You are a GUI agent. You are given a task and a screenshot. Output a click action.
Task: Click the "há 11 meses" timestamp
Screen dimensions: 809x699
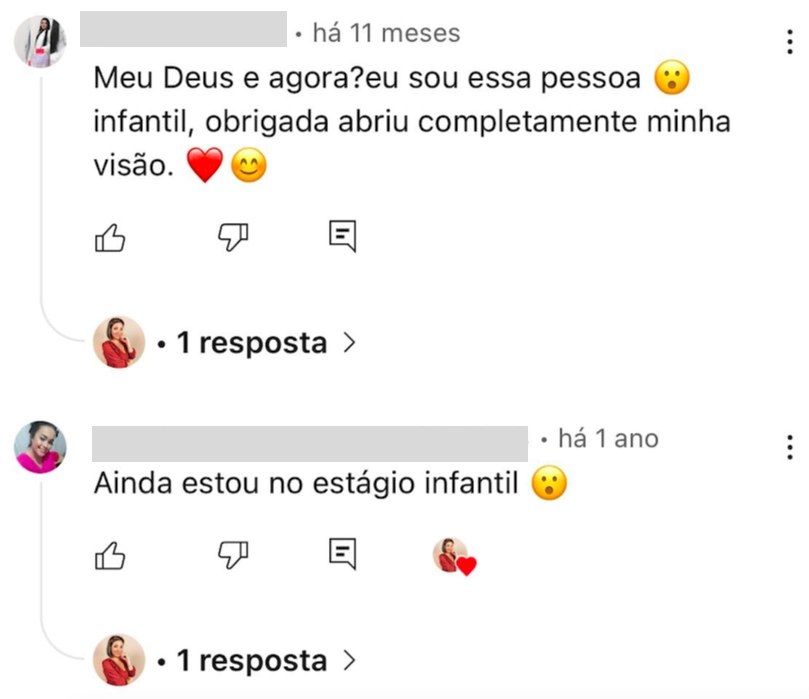pyautogui.click(x=386, y=34)
